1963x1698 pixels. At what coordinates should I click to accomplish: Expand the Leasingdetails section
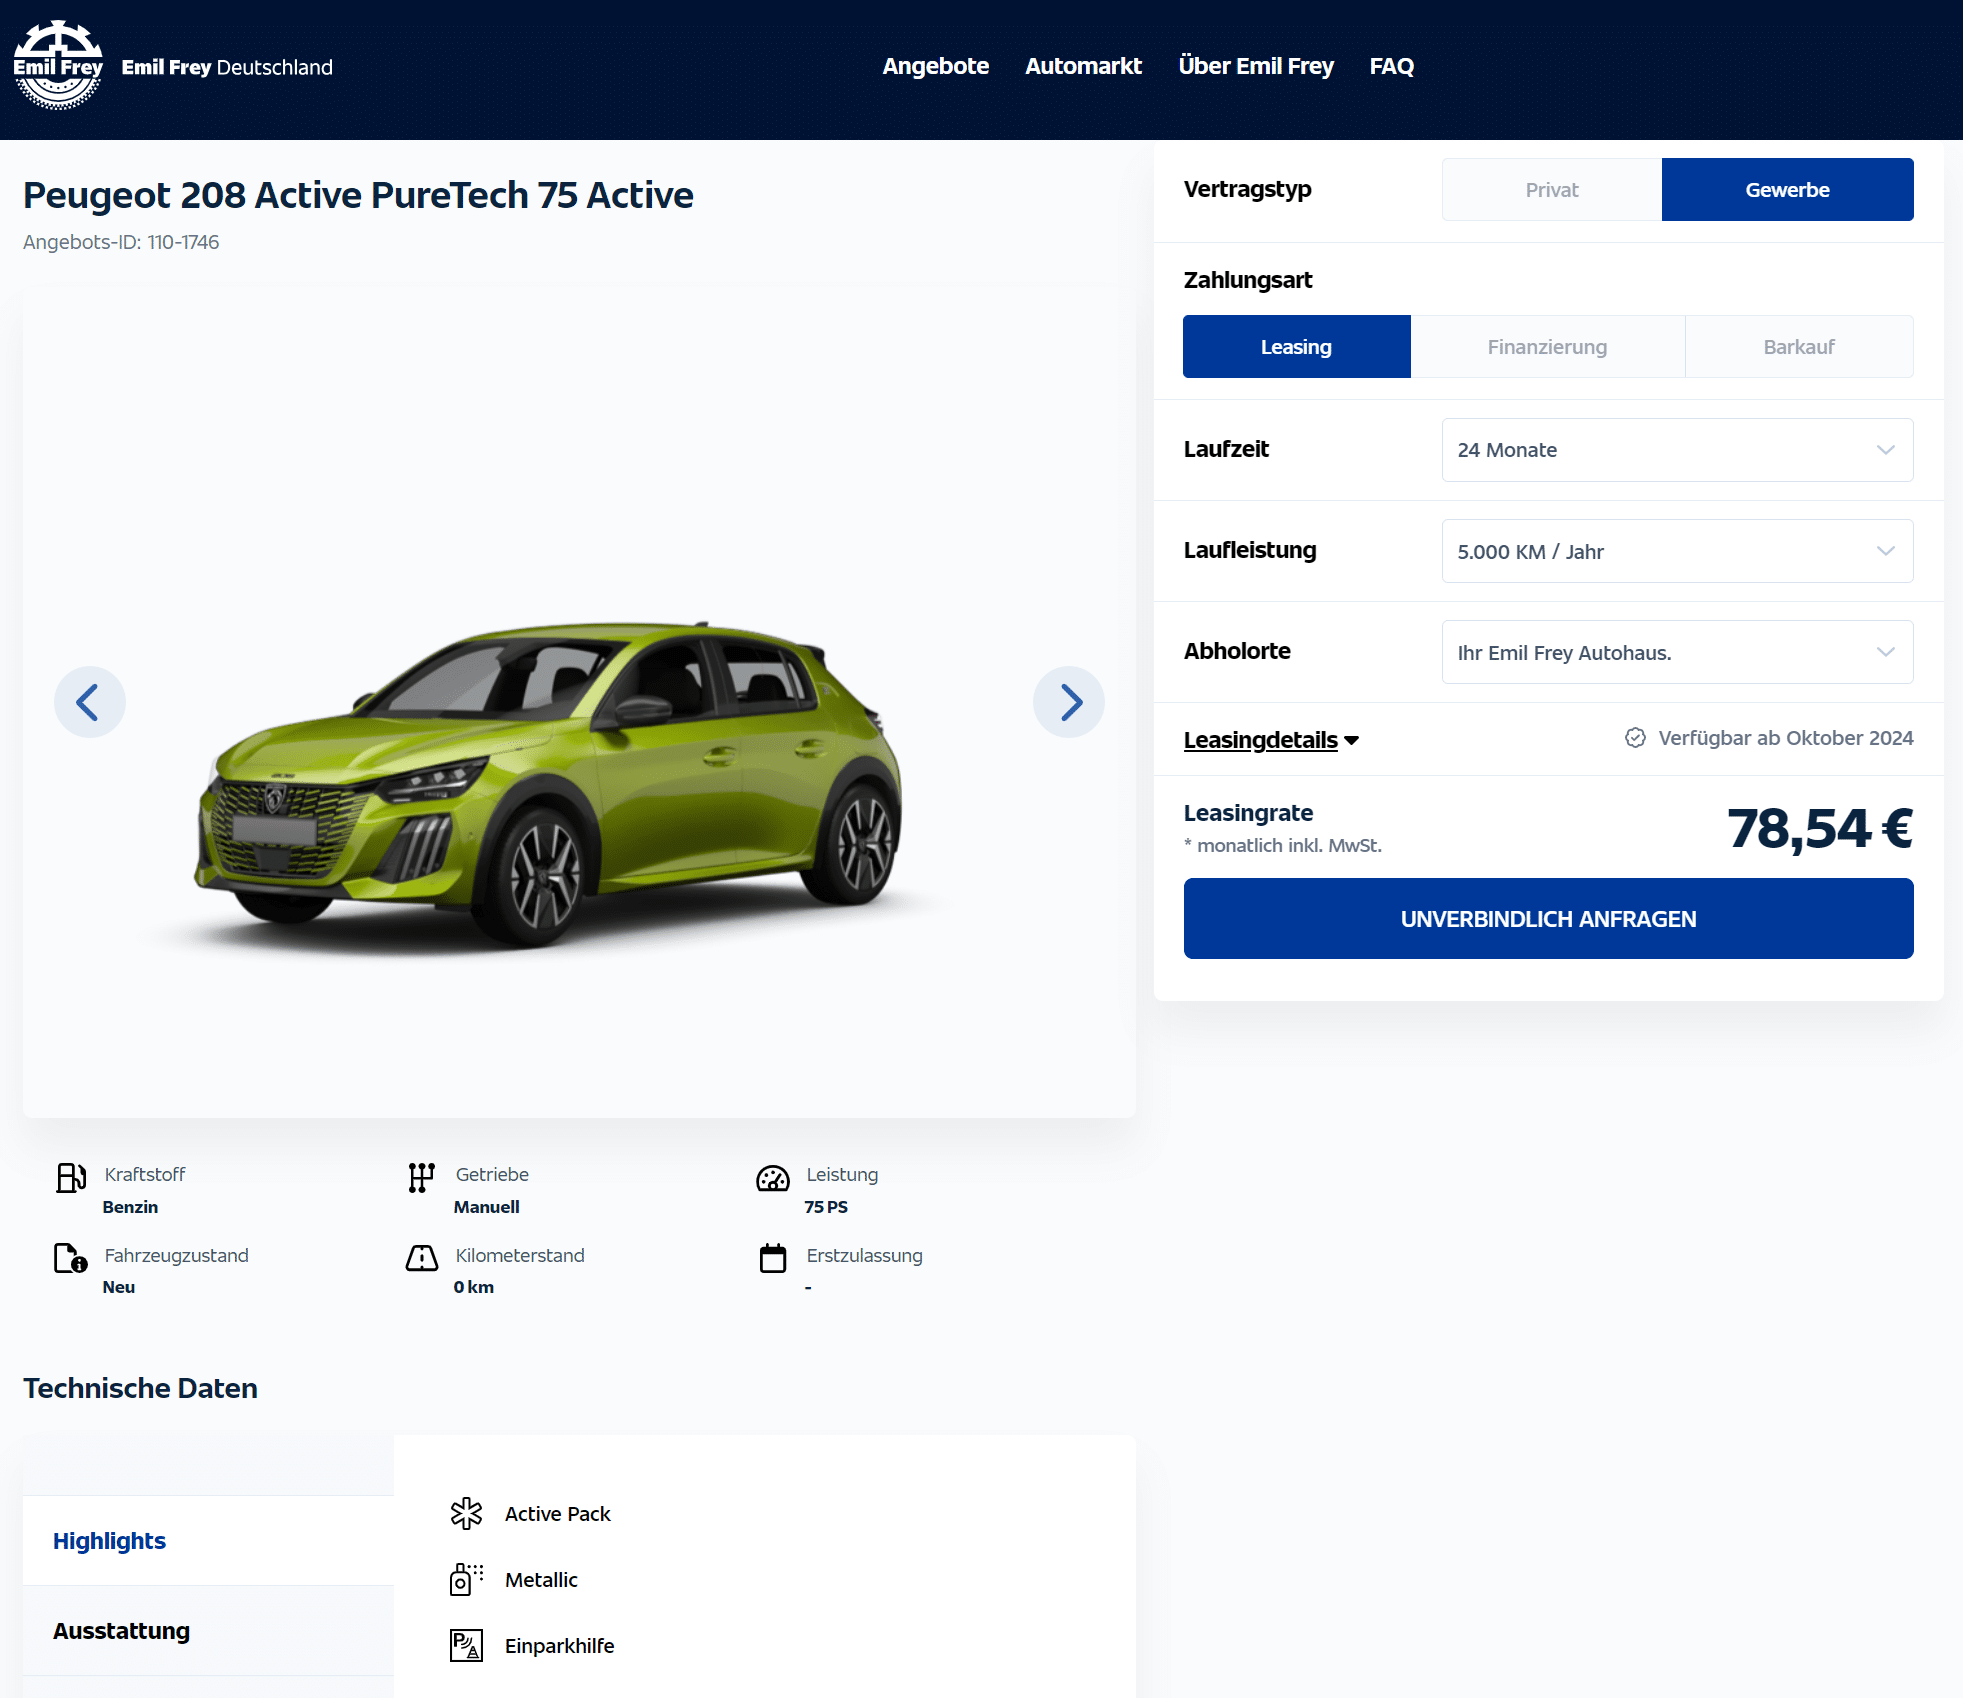[1271, 740]
